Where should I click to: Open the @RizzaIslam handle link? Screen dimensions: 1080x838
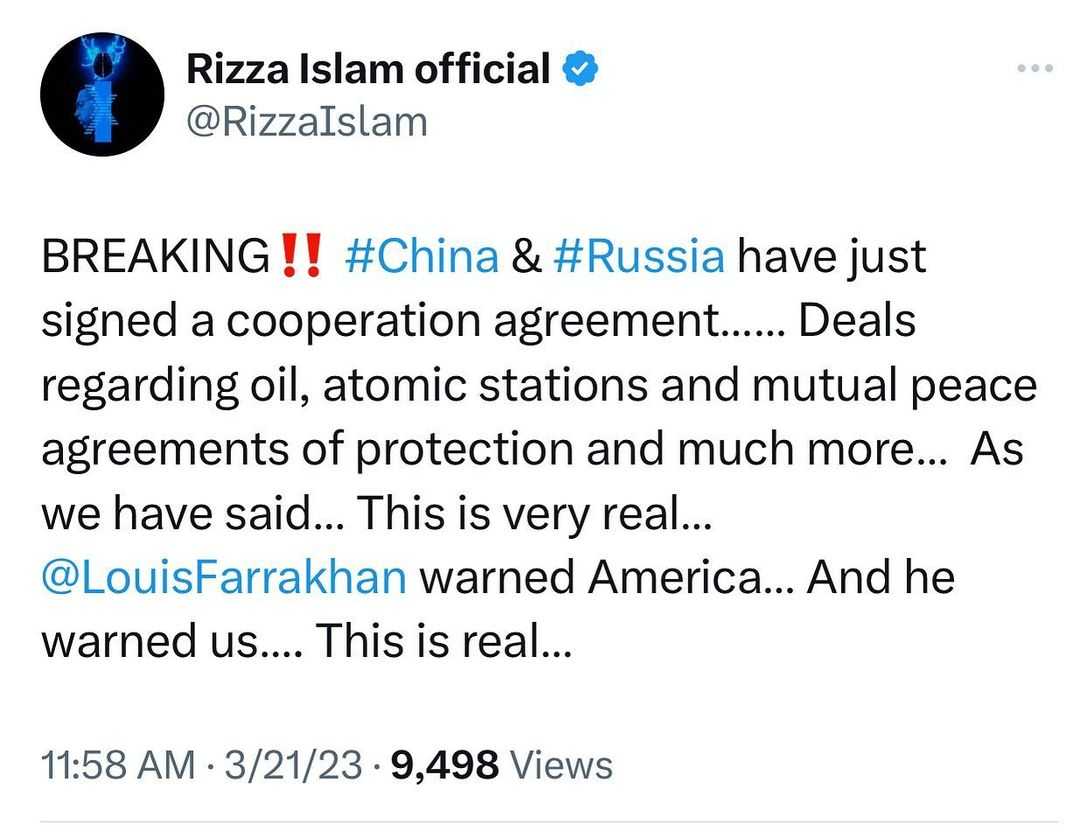pos(307,121)
